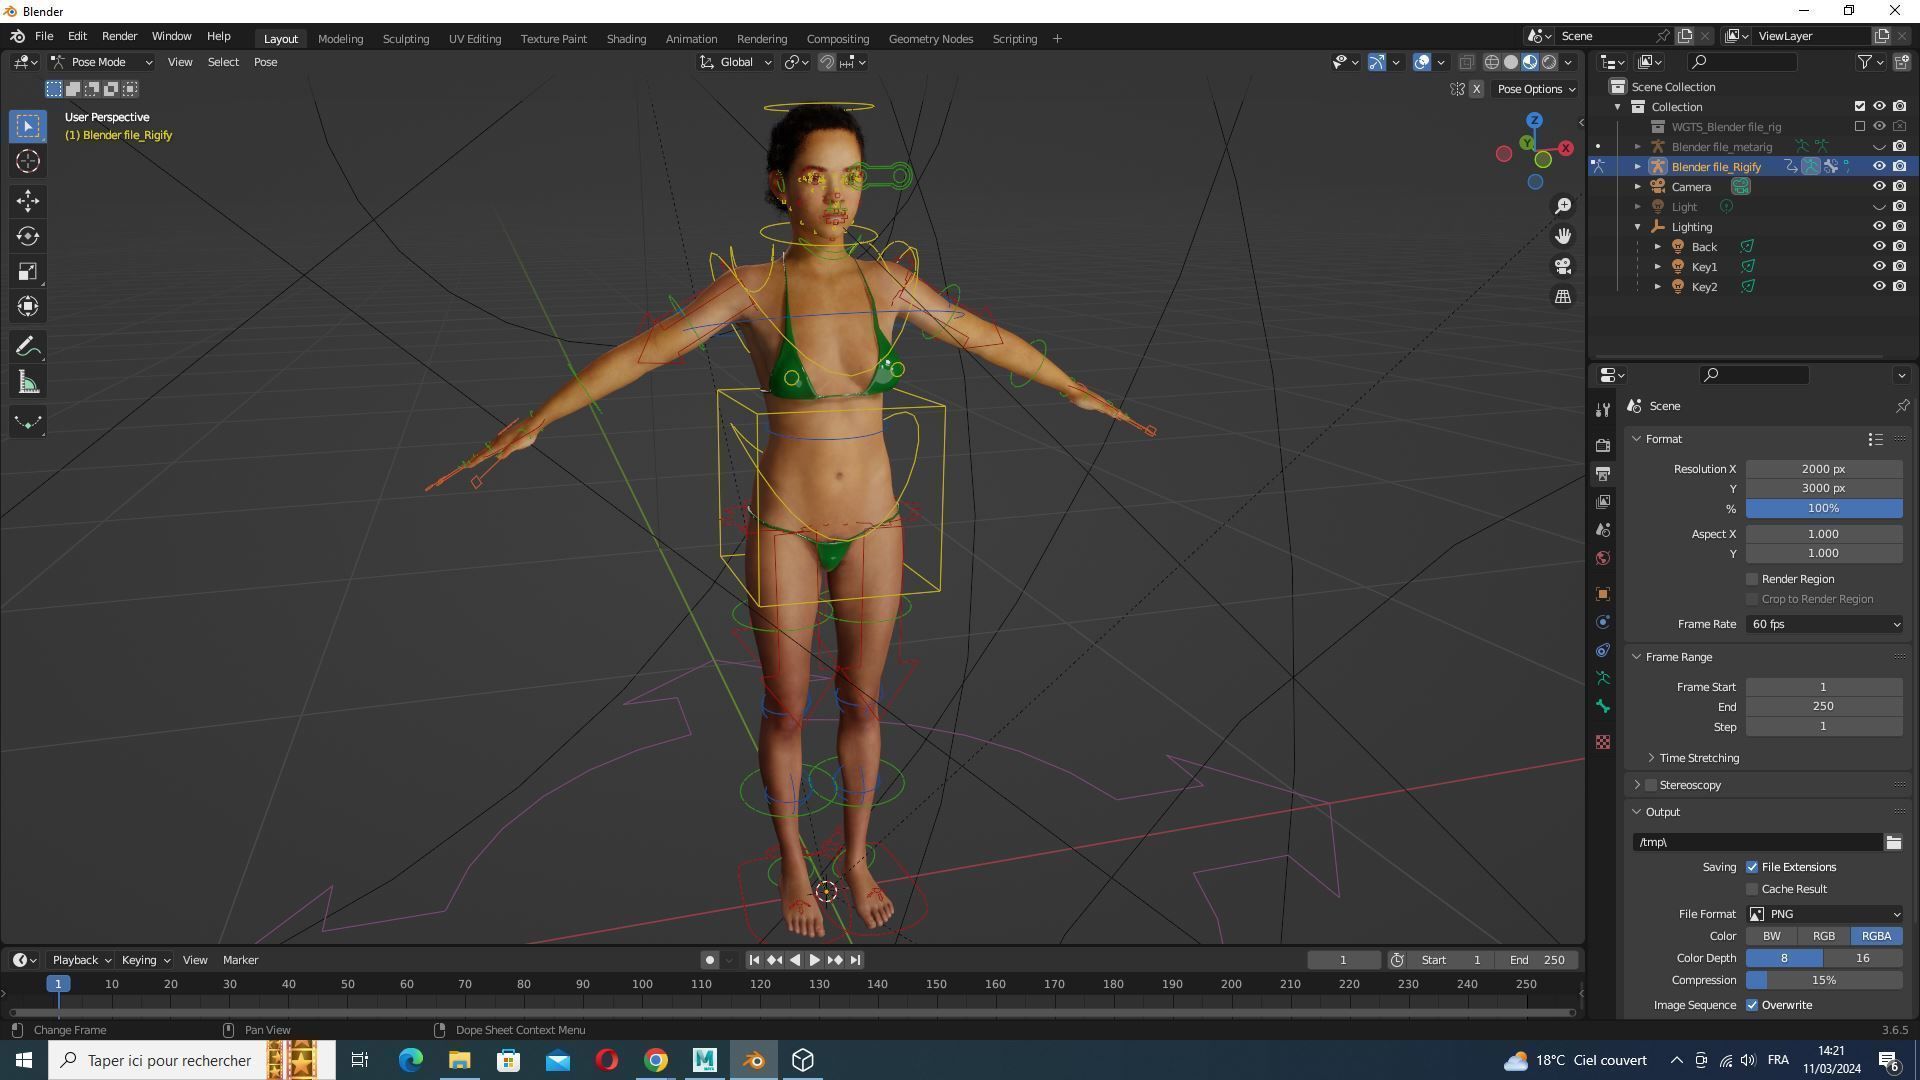This screenshot has height=1080, width=1920.
Task: Hide the Camera object in outliner
Action: point(1879,186)
